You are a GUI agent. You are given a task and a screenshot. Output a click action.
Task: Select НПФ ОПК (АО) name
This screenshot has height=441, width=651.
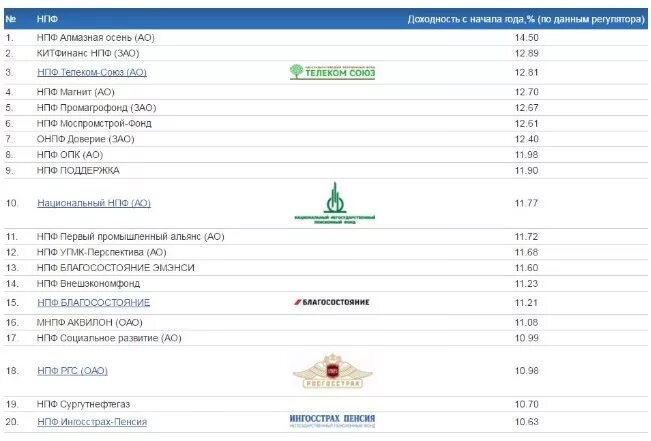coord(70,154)
